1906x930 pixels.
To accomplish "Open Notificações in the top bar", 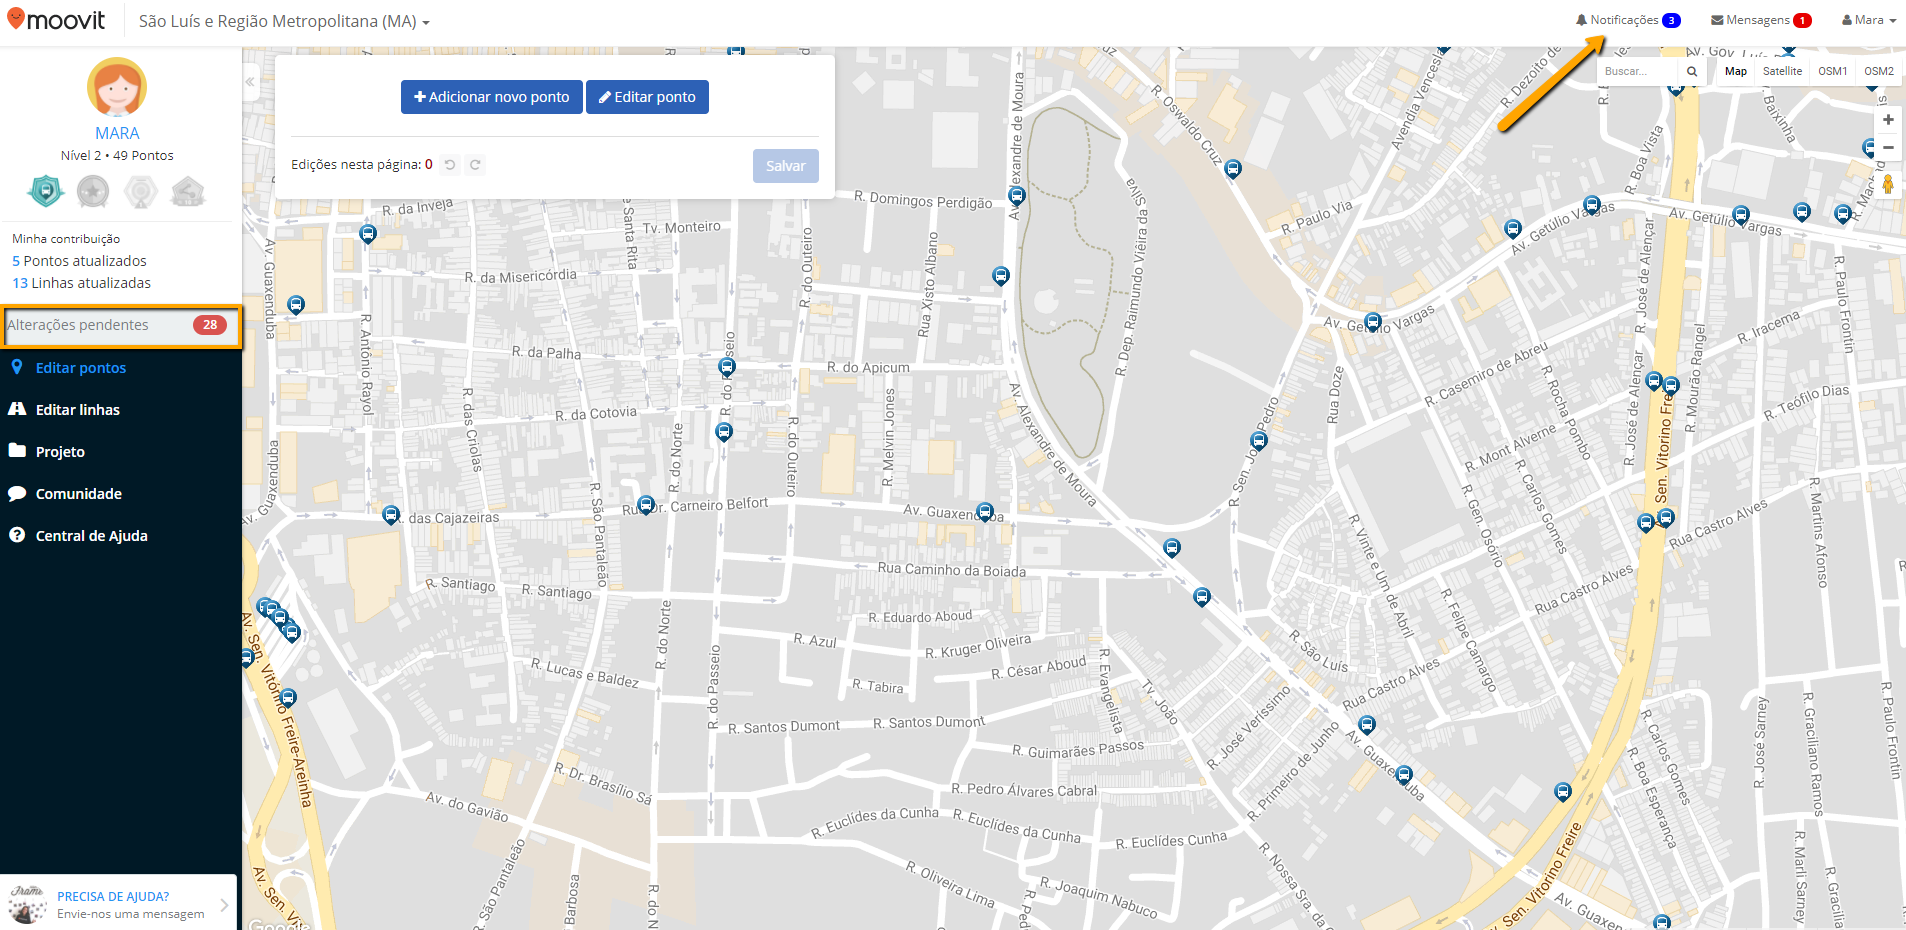I will pos(1627,20).
